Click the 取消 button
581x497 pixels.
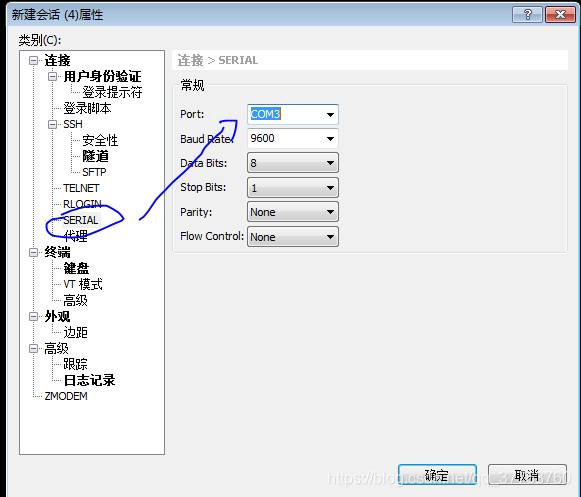point(527,475)
